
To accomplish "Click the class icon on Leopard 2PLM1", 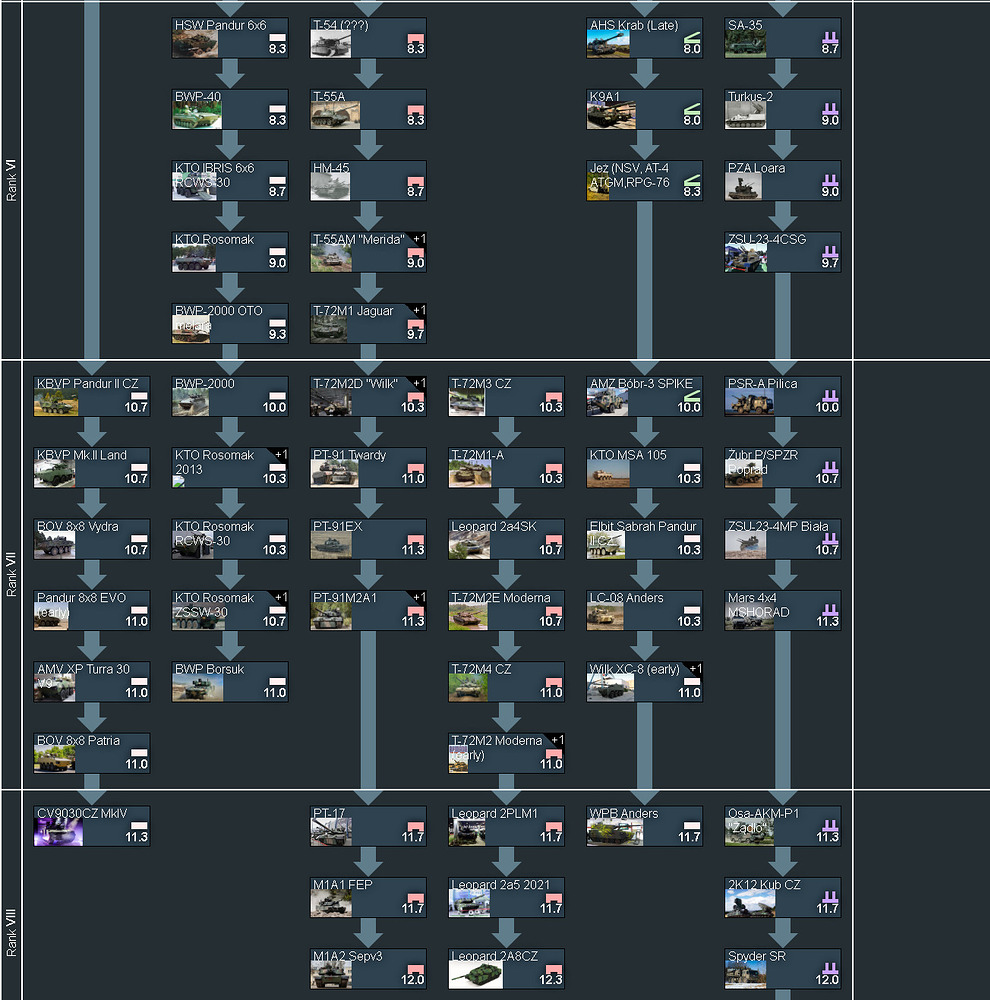I will coord(553,825).
